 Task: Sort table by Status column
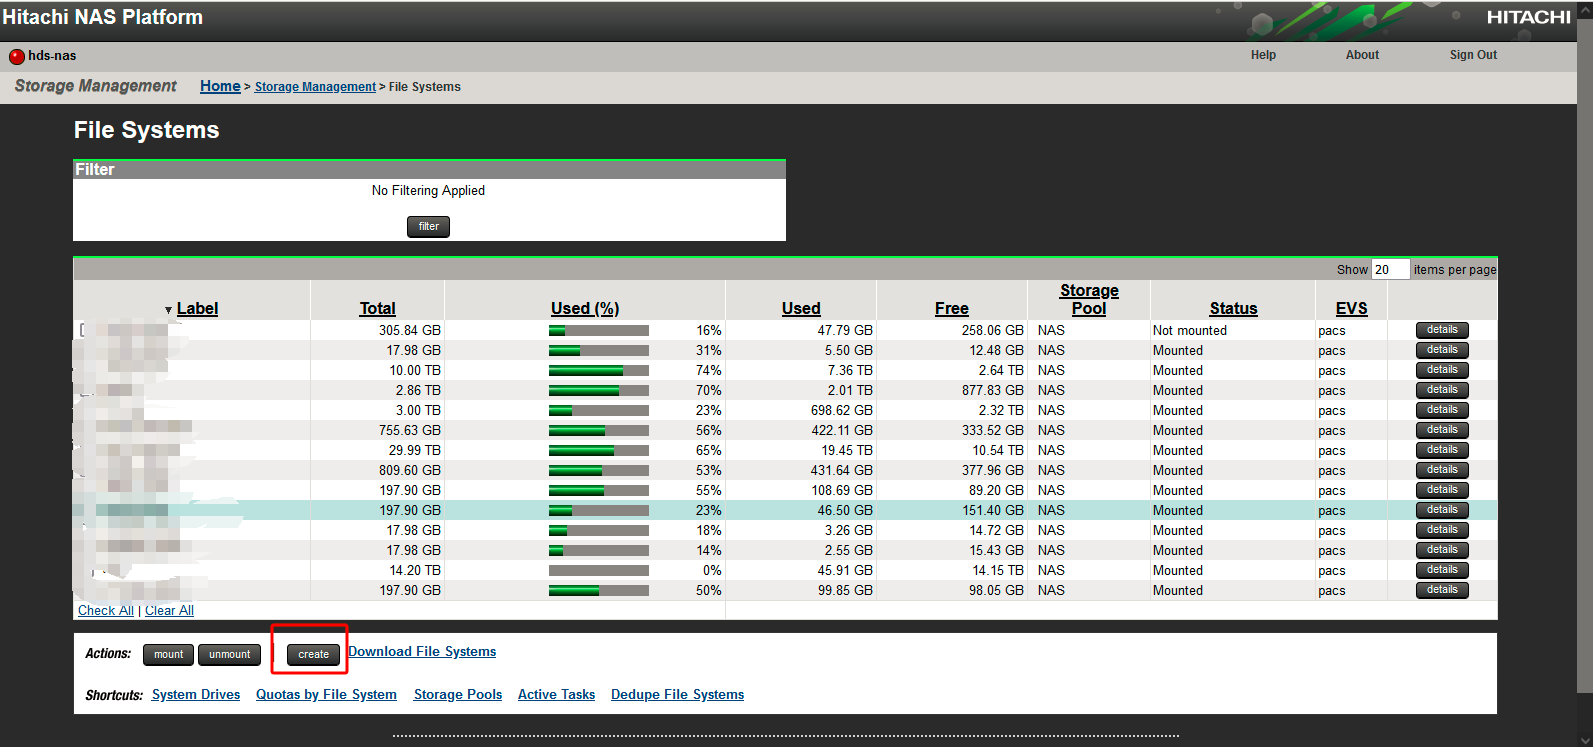(1233, 309)
